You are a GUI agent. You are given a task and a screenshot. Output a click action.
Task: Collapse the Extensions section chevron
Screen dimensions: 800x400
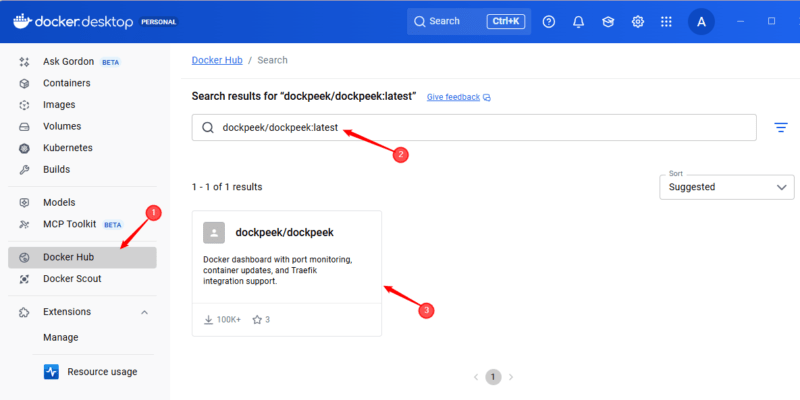pos(144,312)
